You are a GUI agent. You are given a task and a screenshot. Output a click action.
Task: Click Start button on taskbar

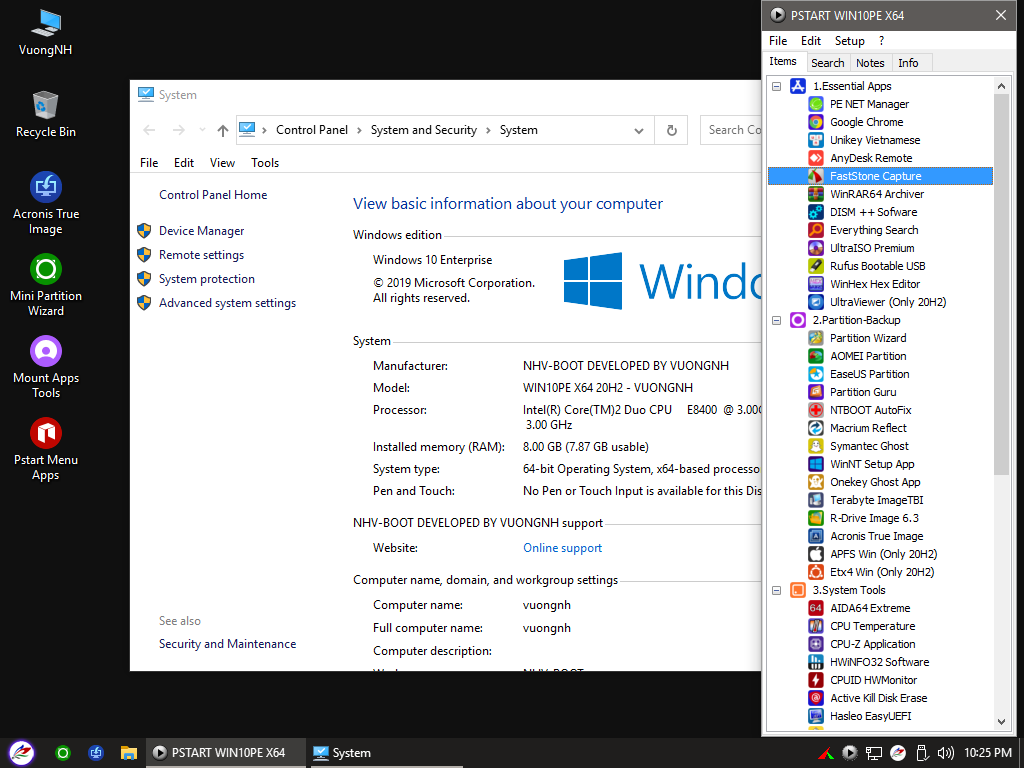(x=21, y=753)
